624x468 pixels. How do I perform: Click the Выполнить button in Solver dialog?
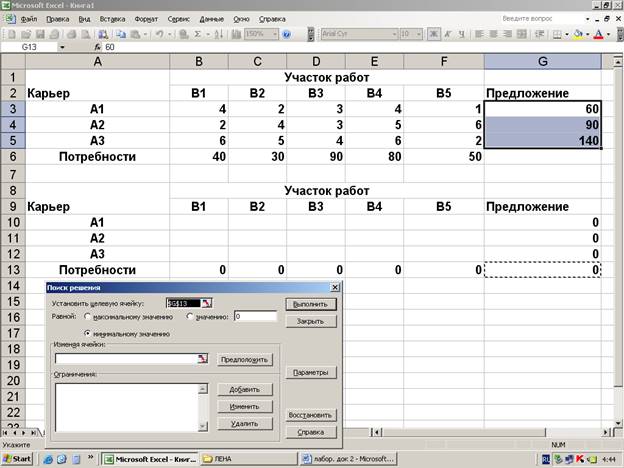pos(311,304)
